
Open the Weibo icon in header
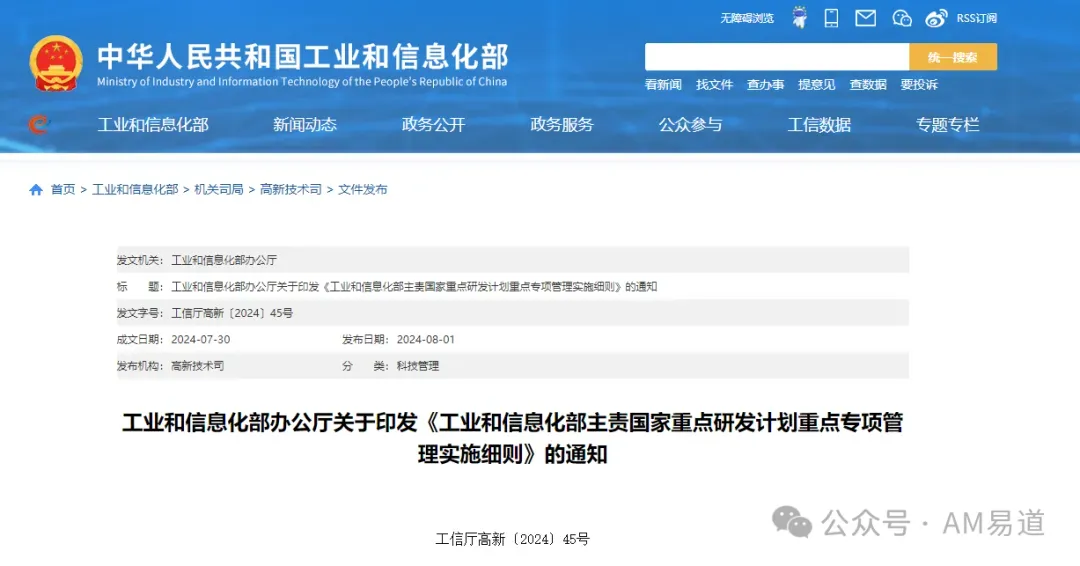tap(936, 19)
